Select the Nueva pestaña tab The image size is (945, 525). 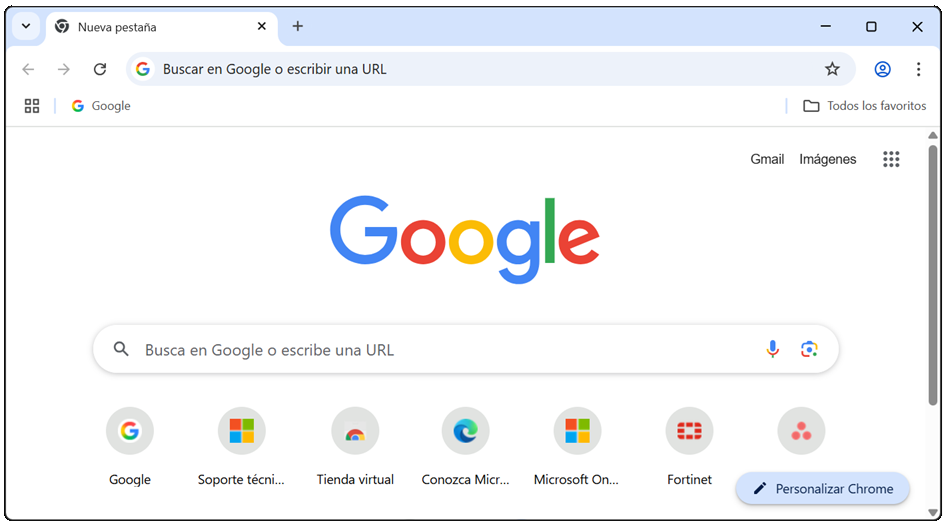[162, 28]
